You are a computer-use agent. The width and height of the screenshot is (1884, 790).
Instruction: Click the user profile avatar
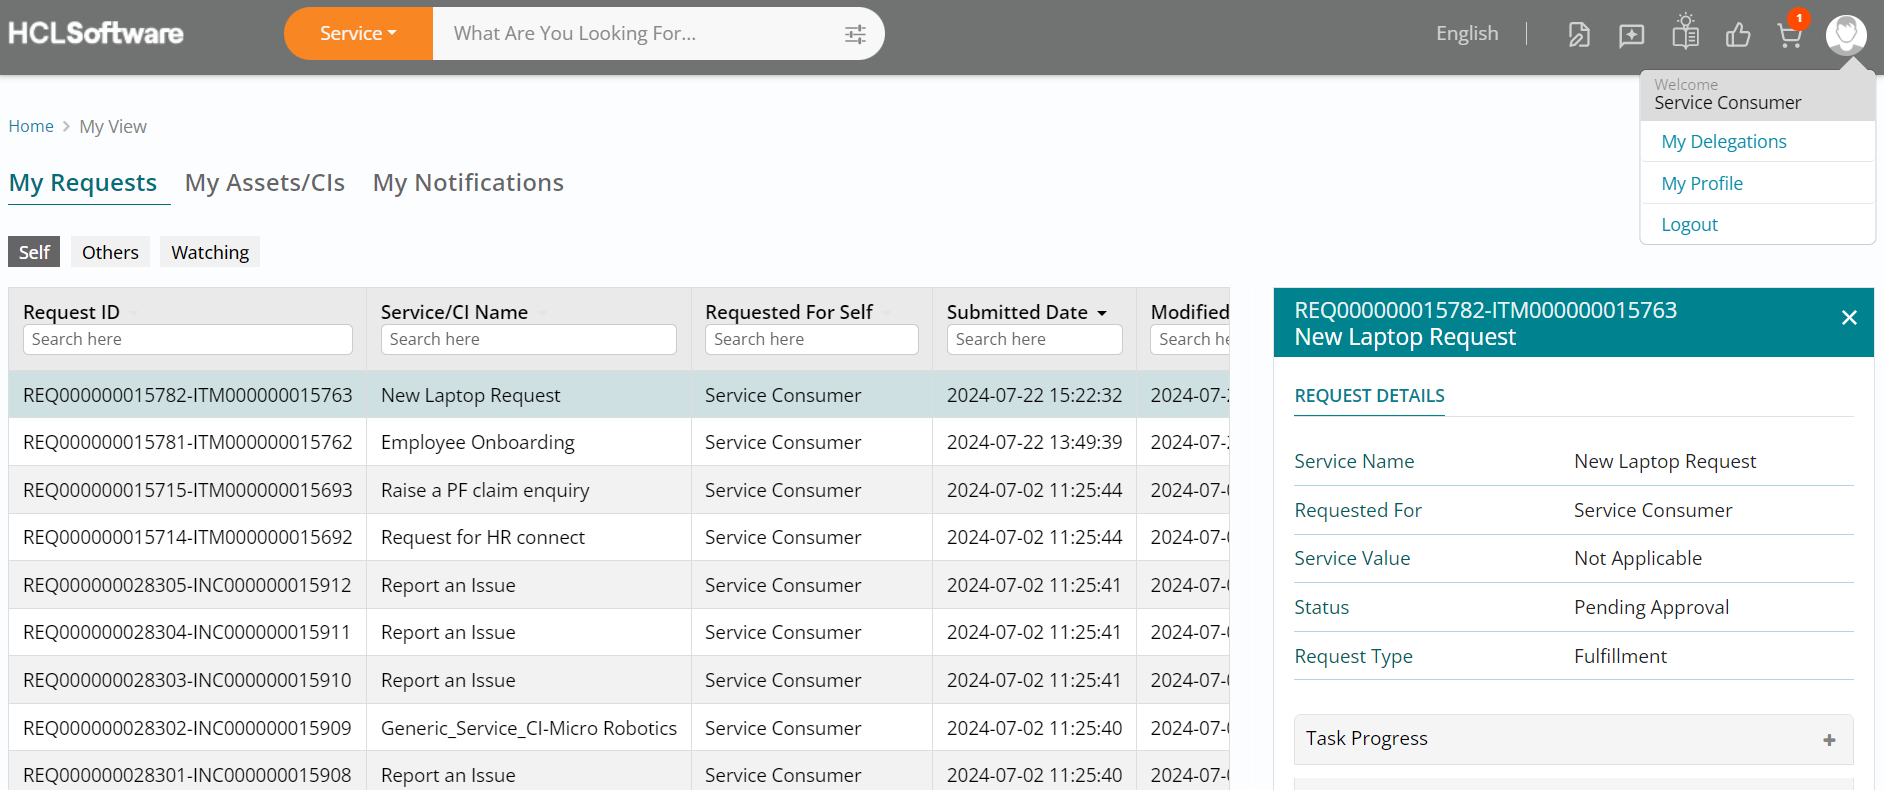click(1845, 34)
